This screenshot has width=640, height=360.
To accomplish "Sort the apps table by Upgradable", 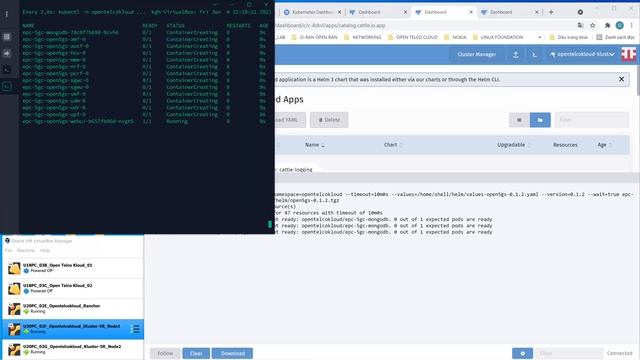I will [x=513, y=145].
